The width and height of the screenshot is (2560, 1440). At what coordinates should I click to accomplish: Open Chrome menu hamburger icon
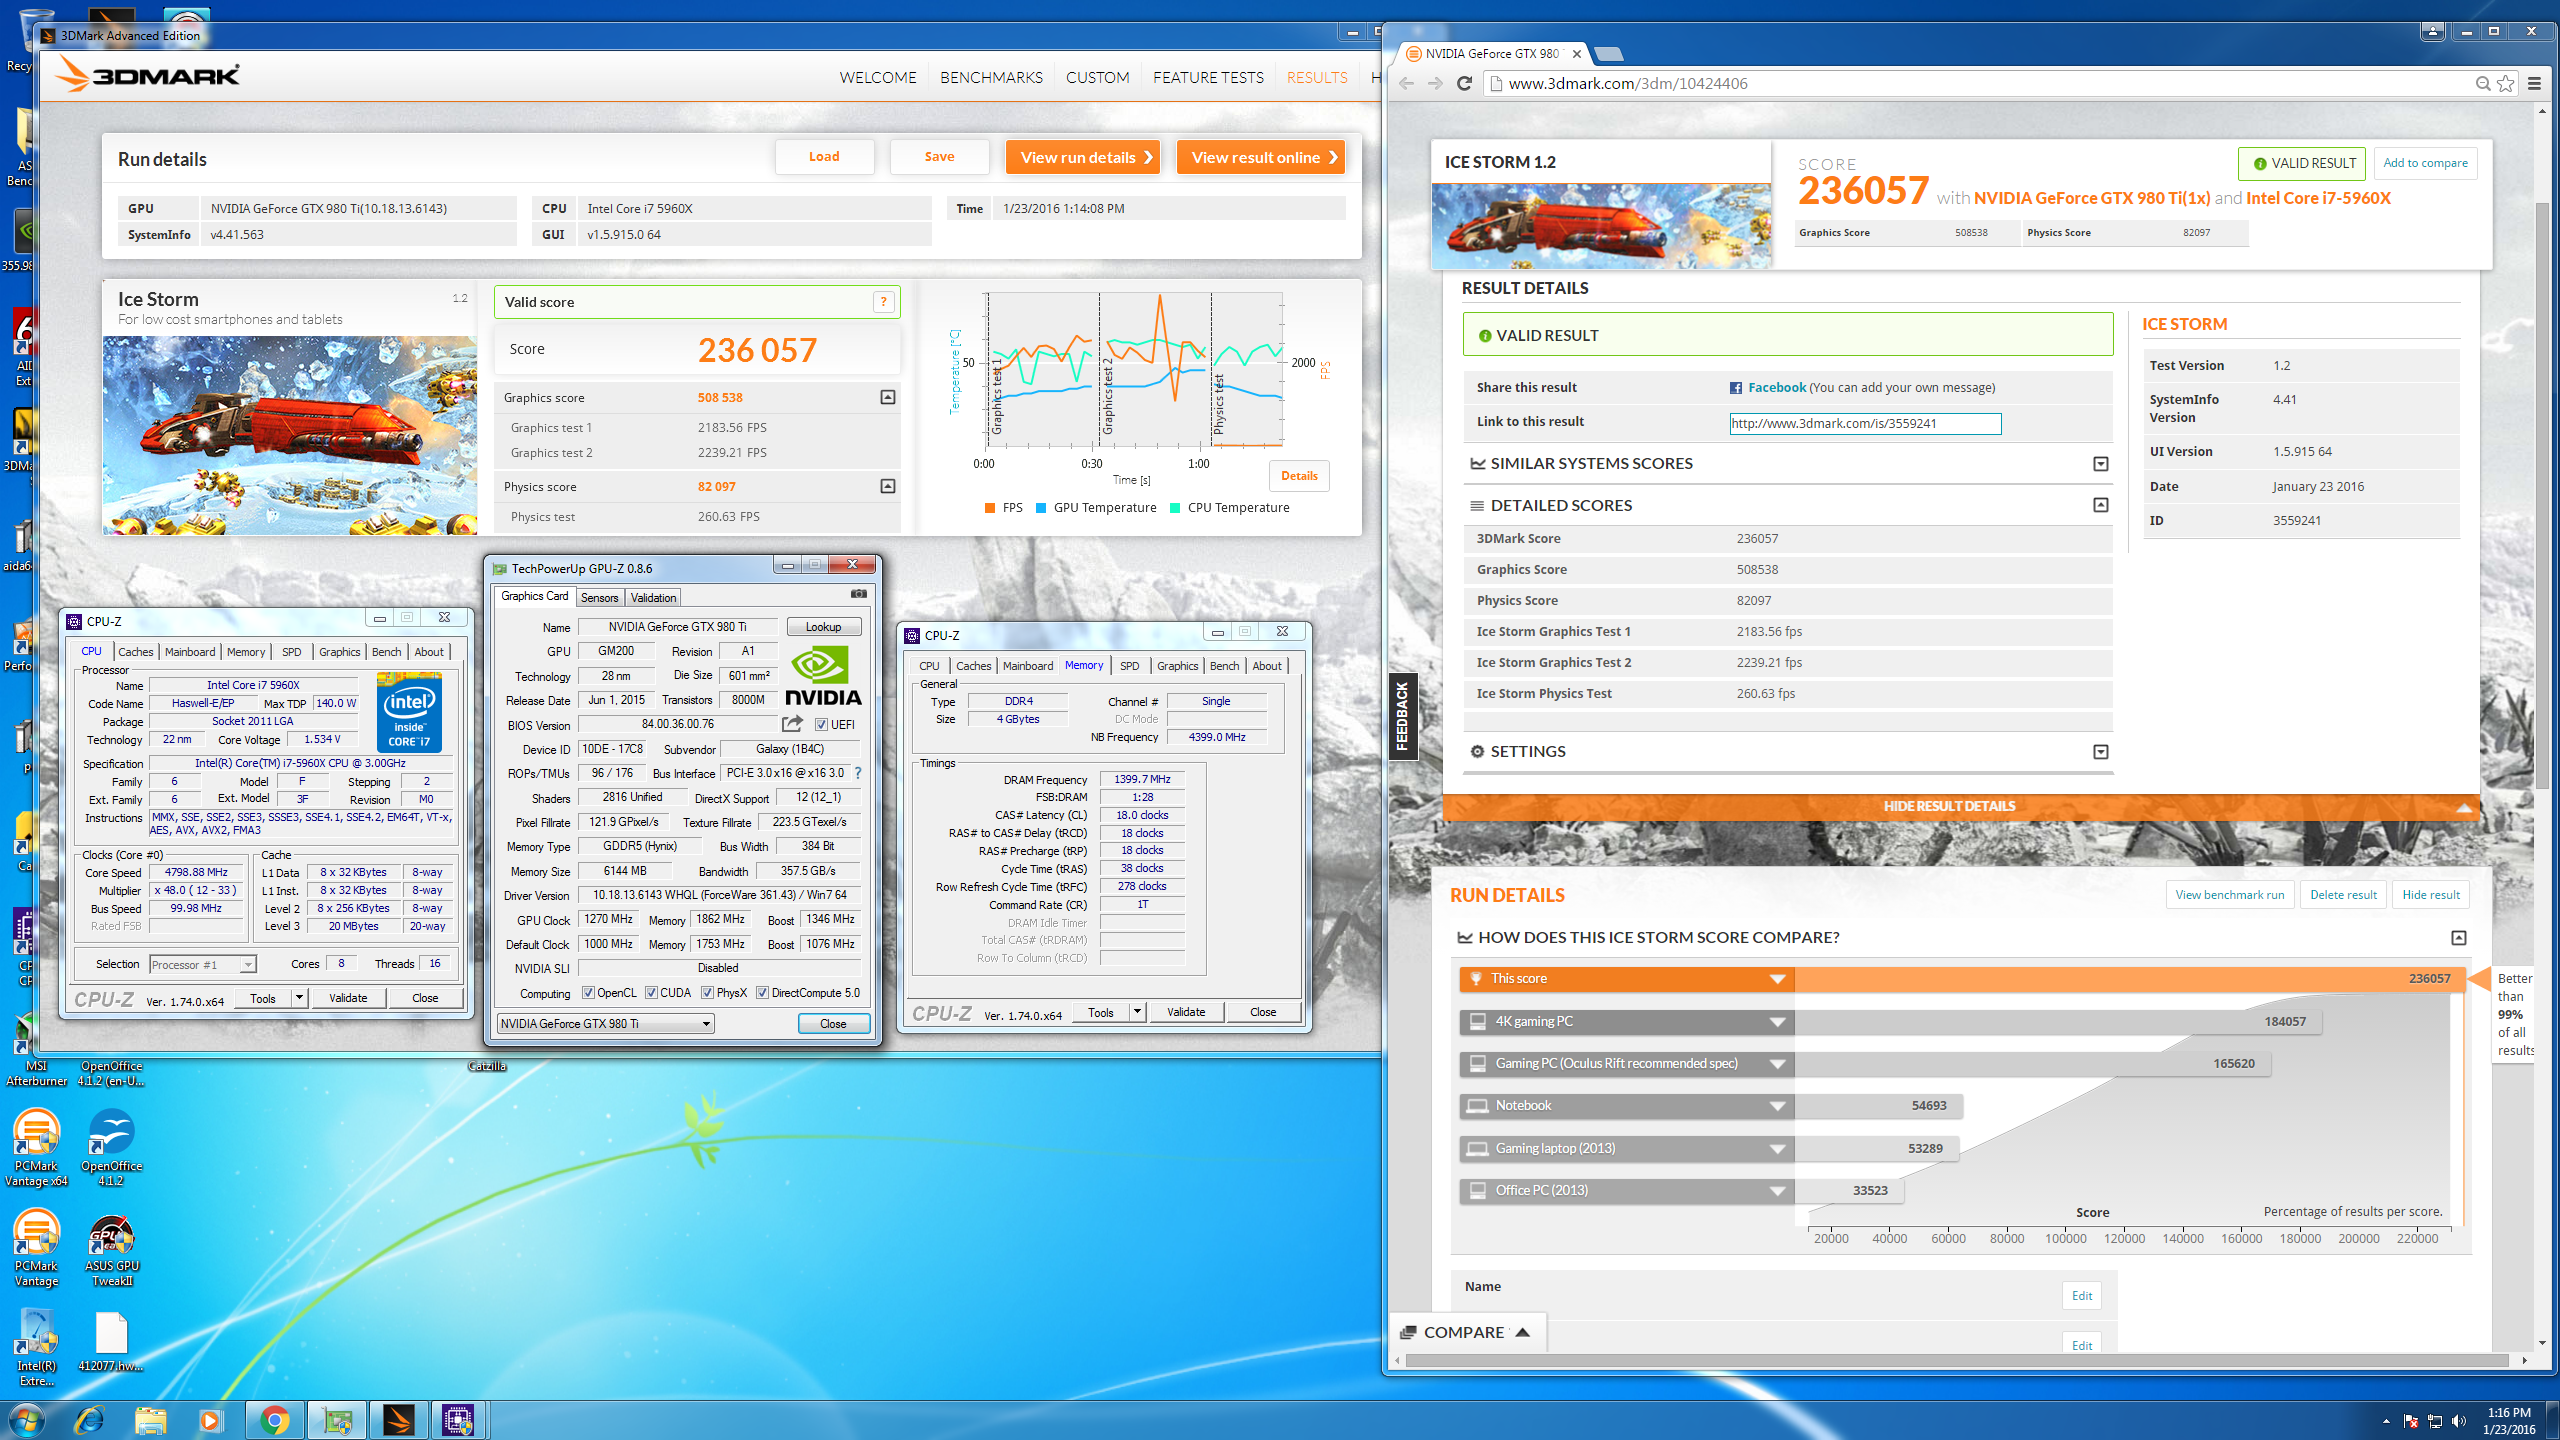click(2534, 84)
